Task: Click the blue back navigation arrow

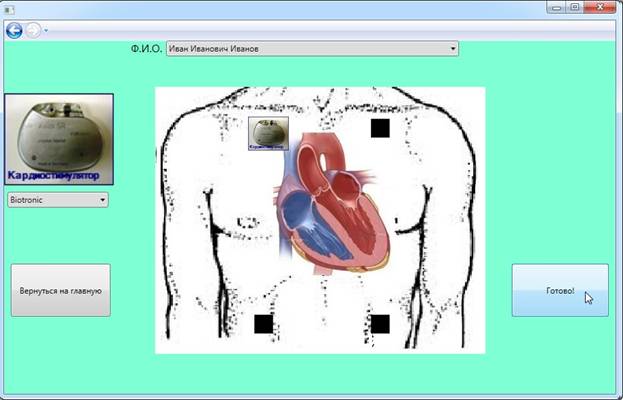Action: 14,30
